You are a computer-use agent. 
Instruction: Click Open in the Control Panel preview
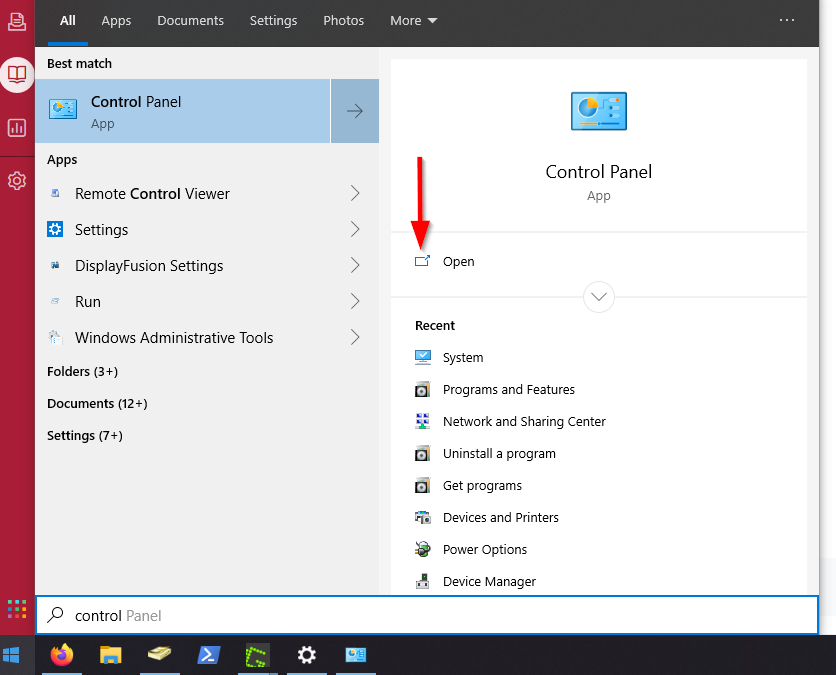point(459,262)
